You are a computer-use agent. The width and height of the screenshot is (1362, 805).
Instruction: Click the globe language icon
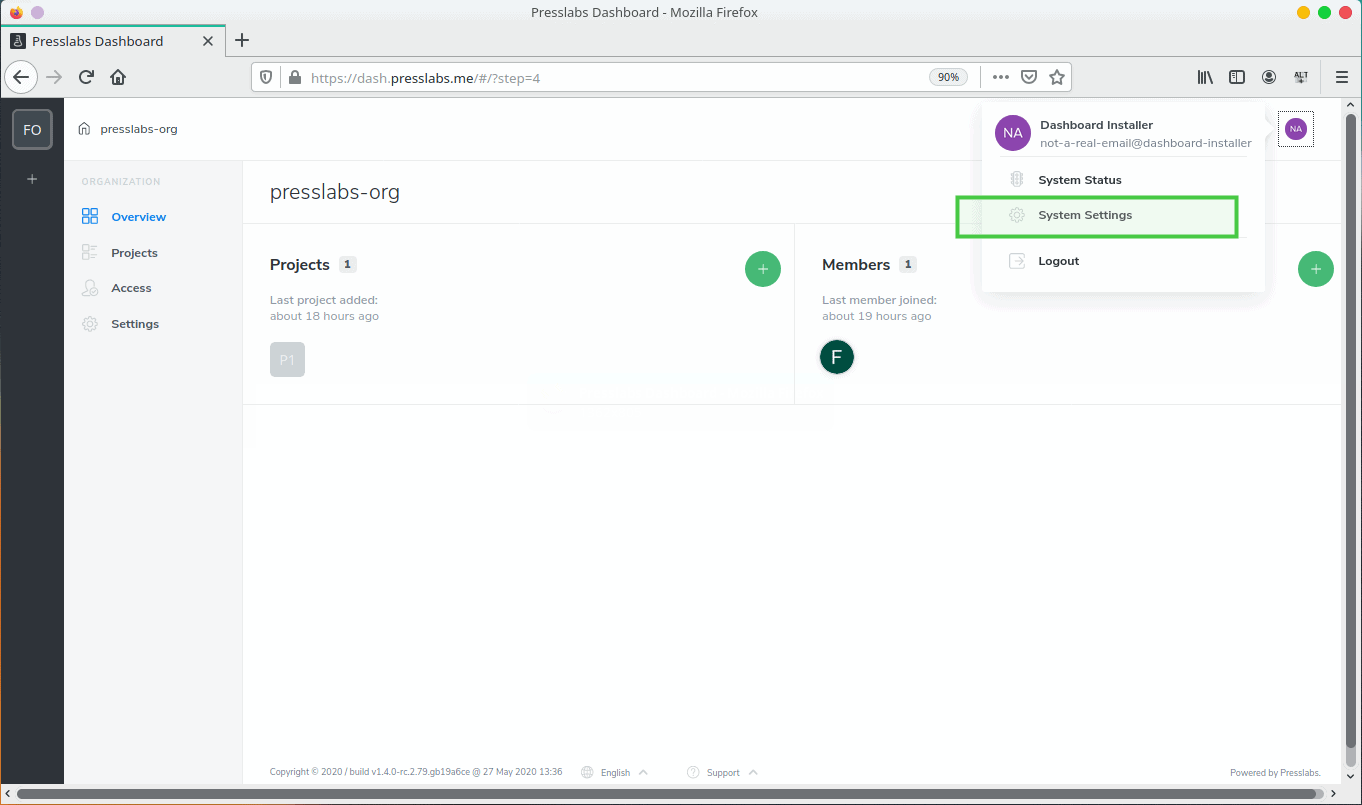[587, 772]
